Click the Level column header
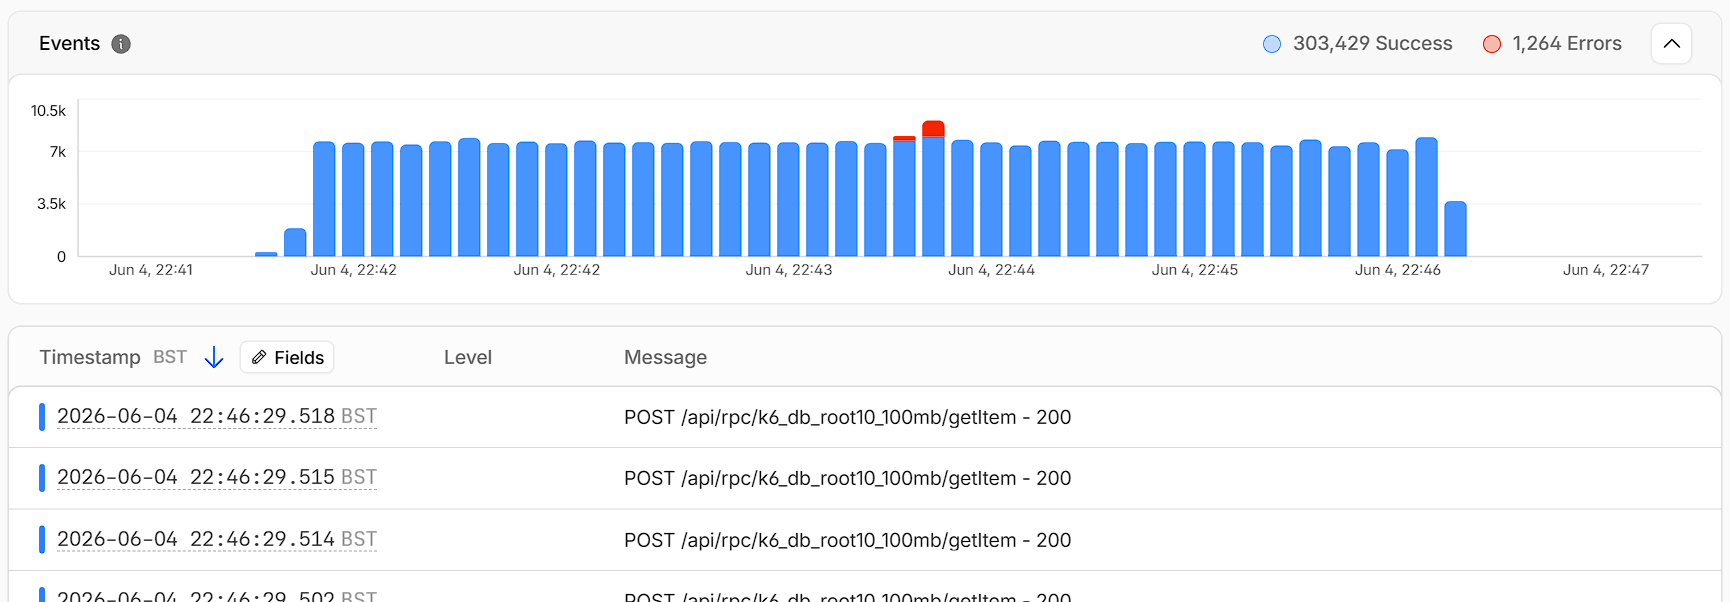Screen dimensions: 1730x602 [468, 357]
